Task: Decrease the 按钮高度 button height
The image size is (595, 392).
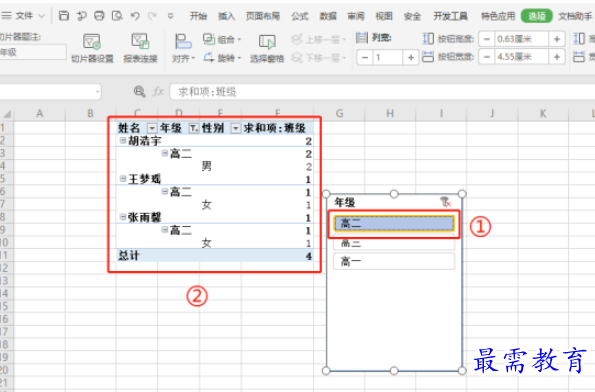Action: (x=487, y=39)
